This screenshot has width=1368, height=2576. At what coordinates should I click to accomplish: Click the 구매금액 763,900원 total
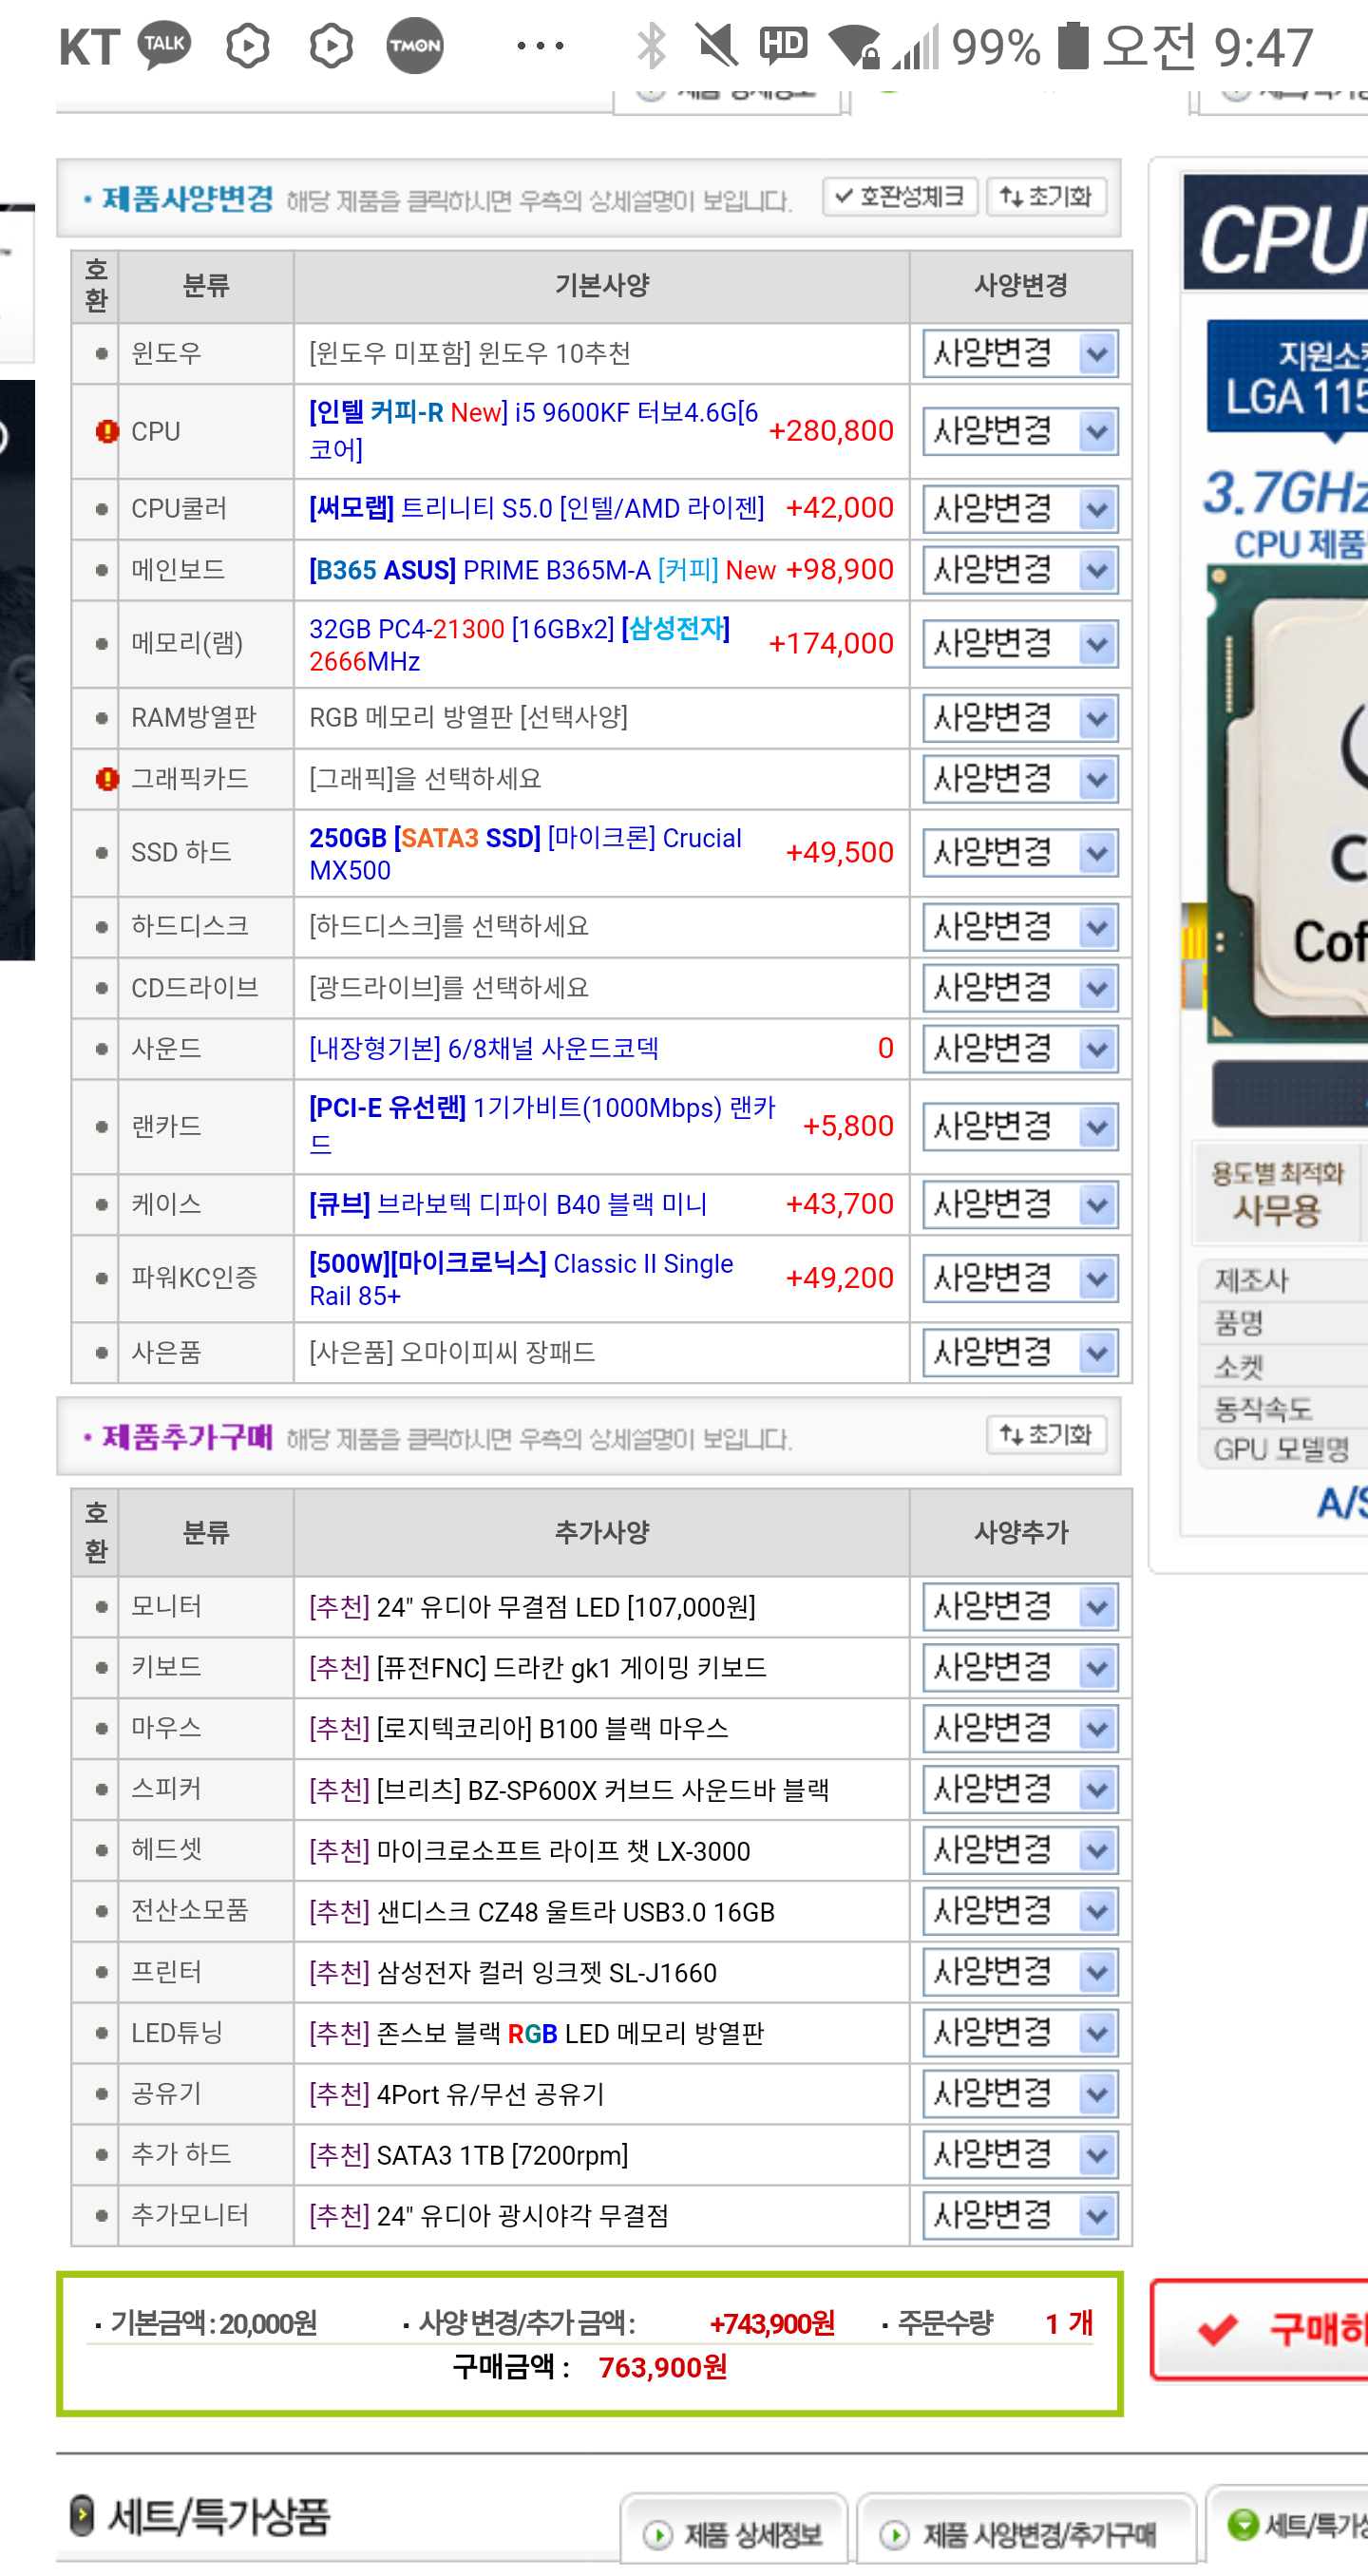pos(590,2367)
